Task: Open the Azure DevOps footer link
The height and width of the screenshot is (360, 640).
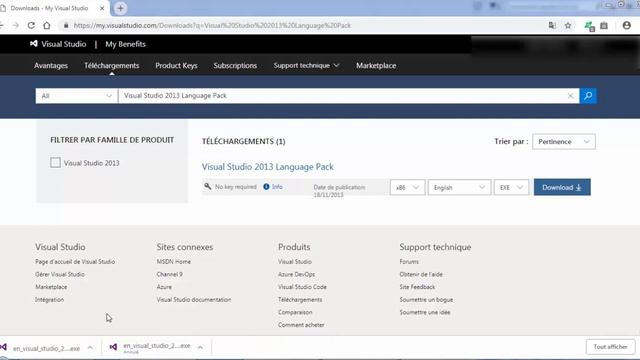Action: 296,274
